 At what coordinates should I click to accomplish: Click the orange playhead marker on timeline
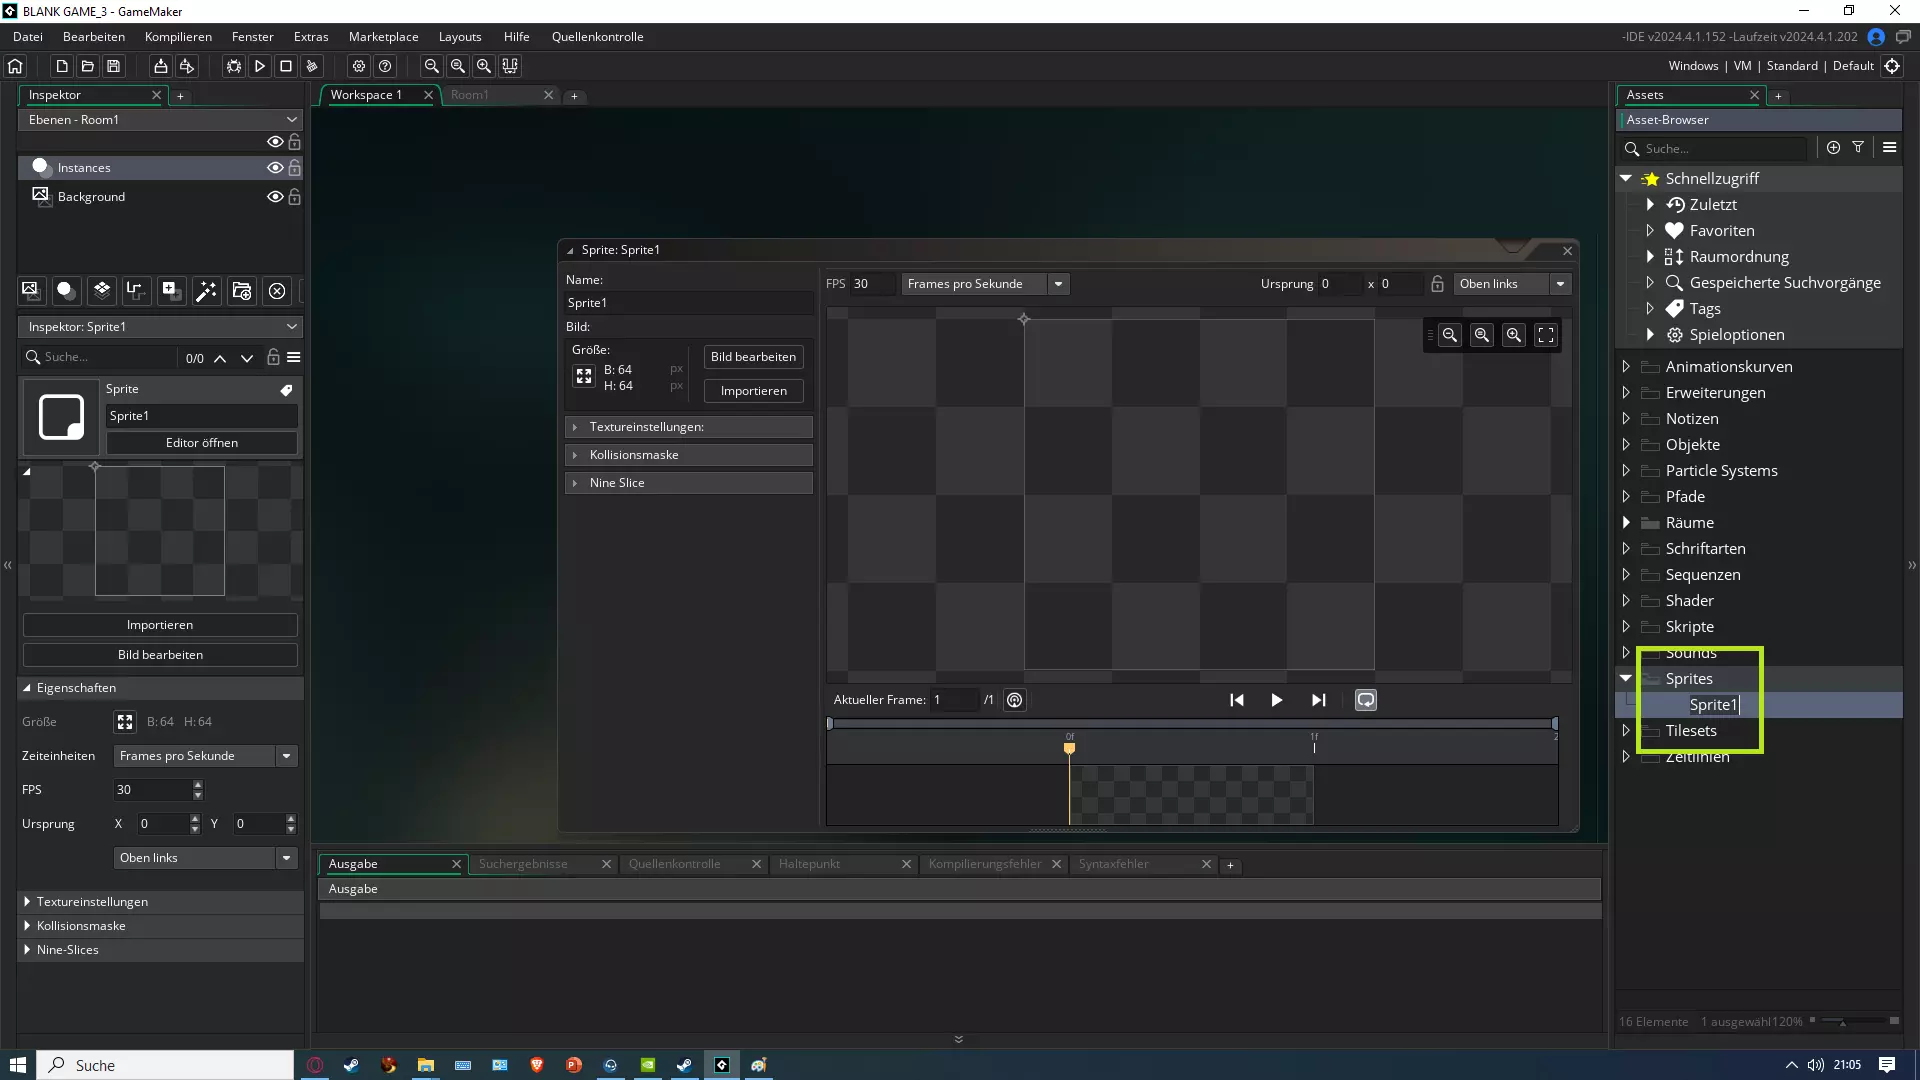pyautogui.click(x=1069, y=747)
